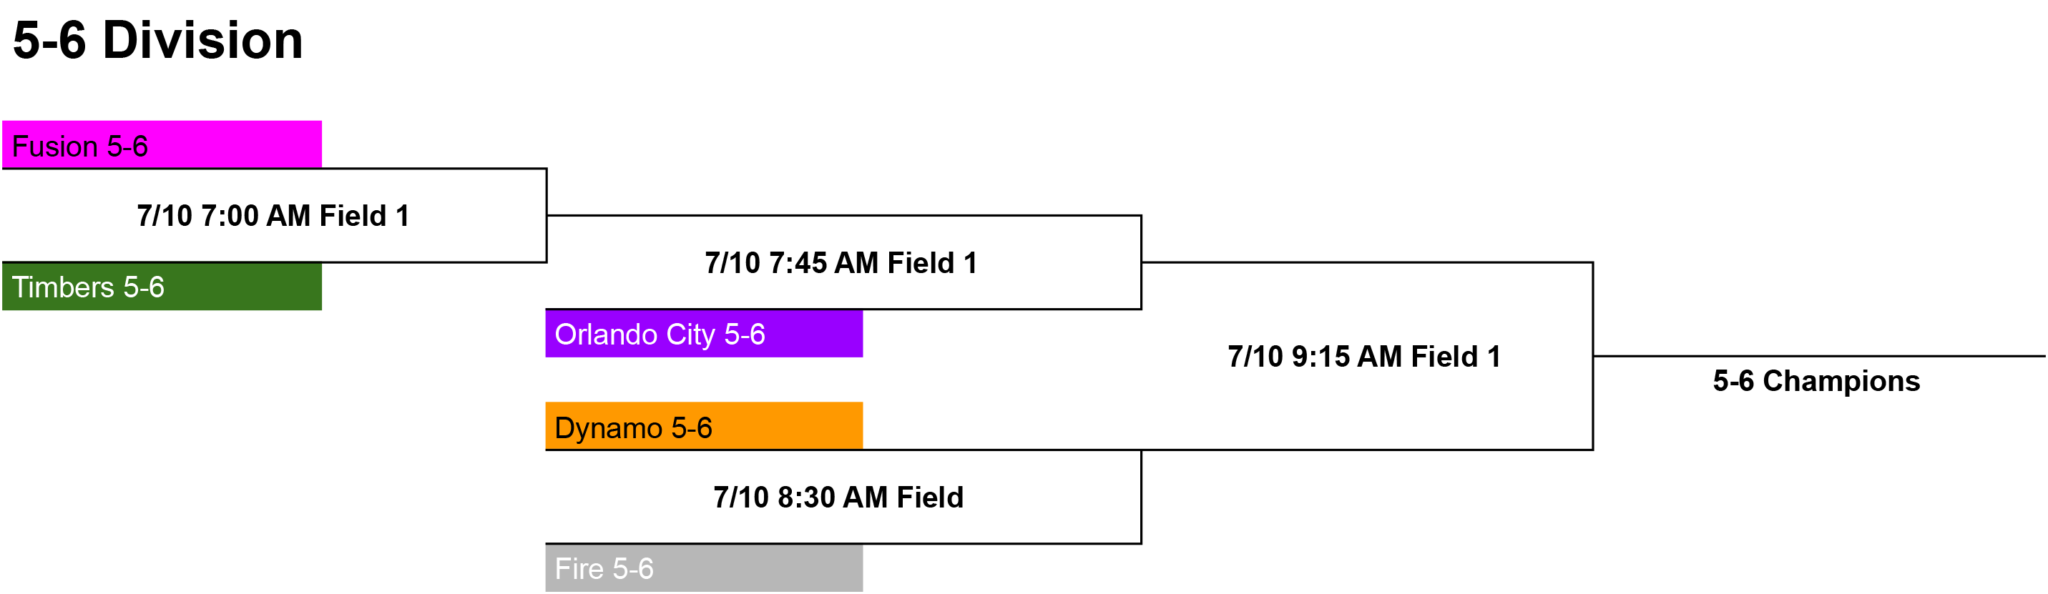Click the 7/10 7:45 AM Field 1 label

[841, 263]
